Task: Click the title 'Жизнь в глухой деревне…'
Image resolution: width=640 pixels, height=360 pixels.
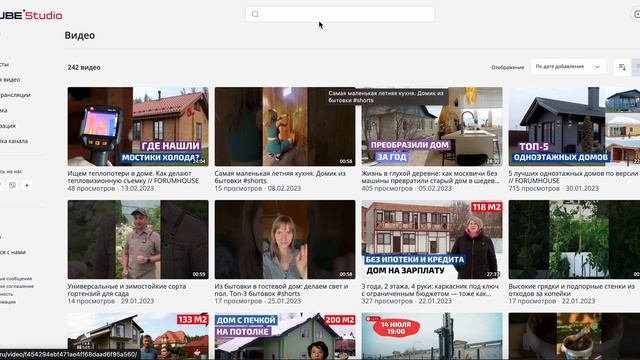Action: tap(430, 177)
